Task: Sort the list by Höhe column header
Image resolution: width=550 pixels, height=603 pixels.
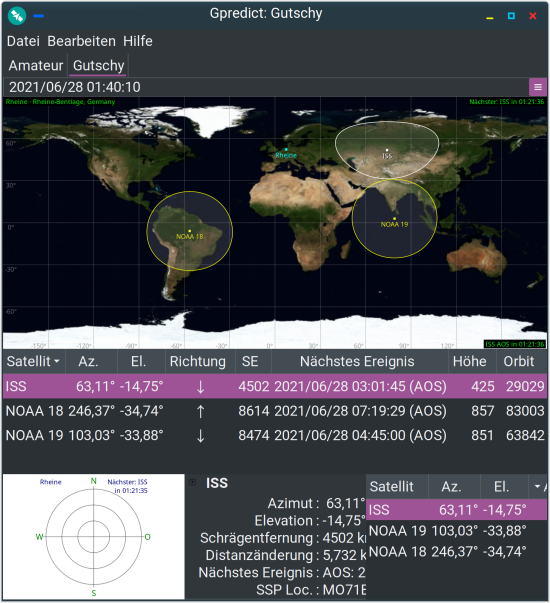Action: (470, 361)
